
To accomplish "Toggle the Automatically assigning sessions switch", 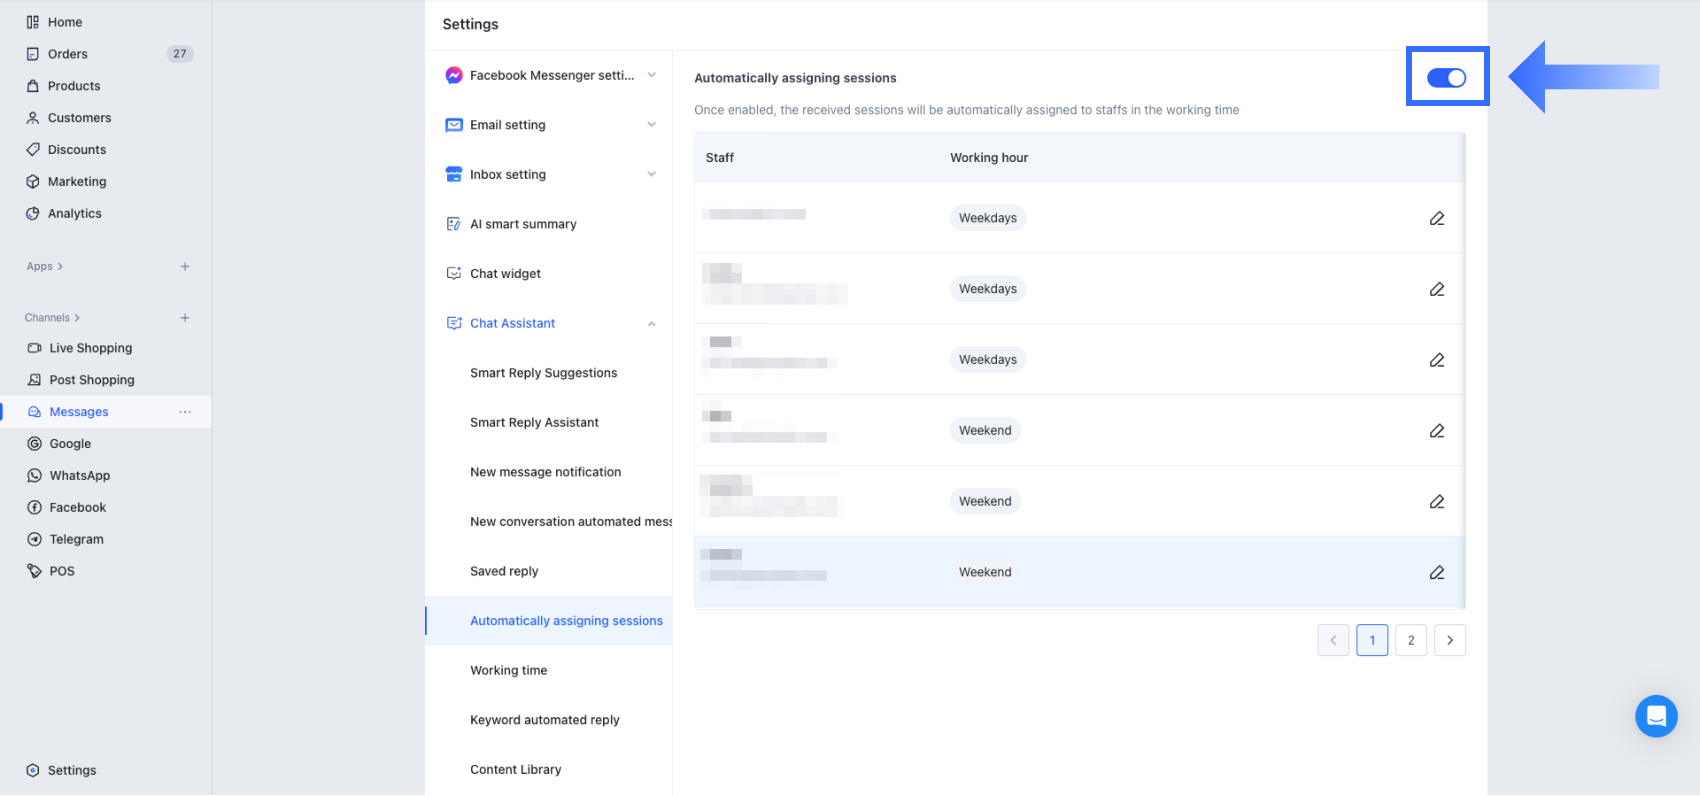I will tap(1446, 78).
